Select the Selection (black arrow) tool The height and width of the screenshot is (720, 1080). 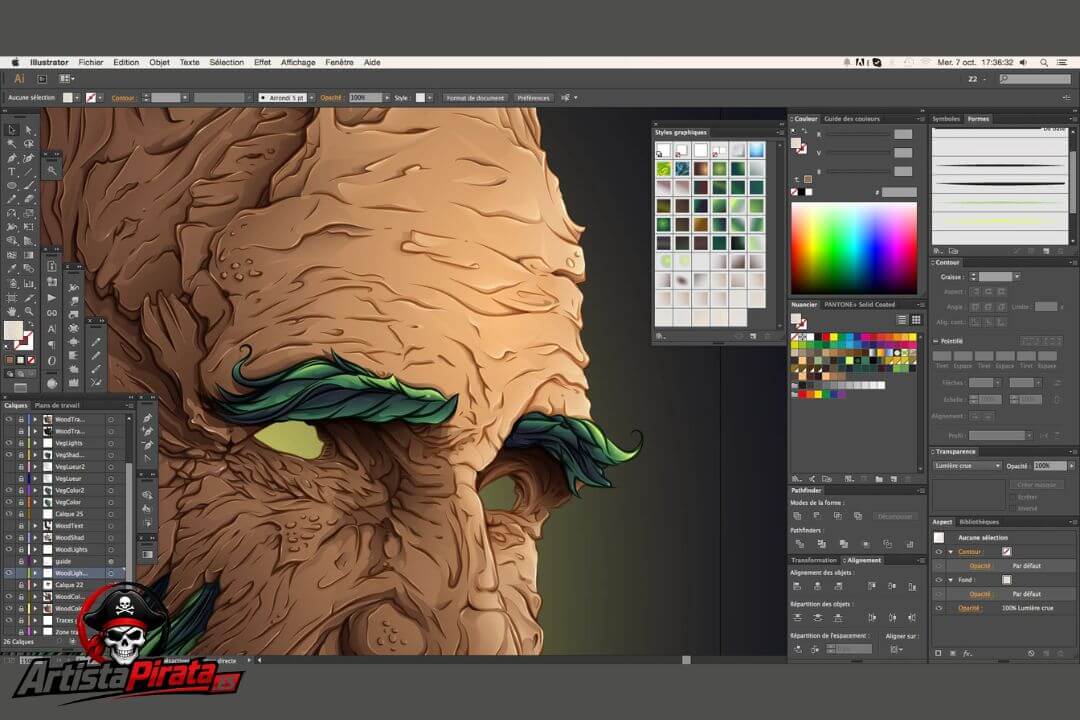coord(12,130)
